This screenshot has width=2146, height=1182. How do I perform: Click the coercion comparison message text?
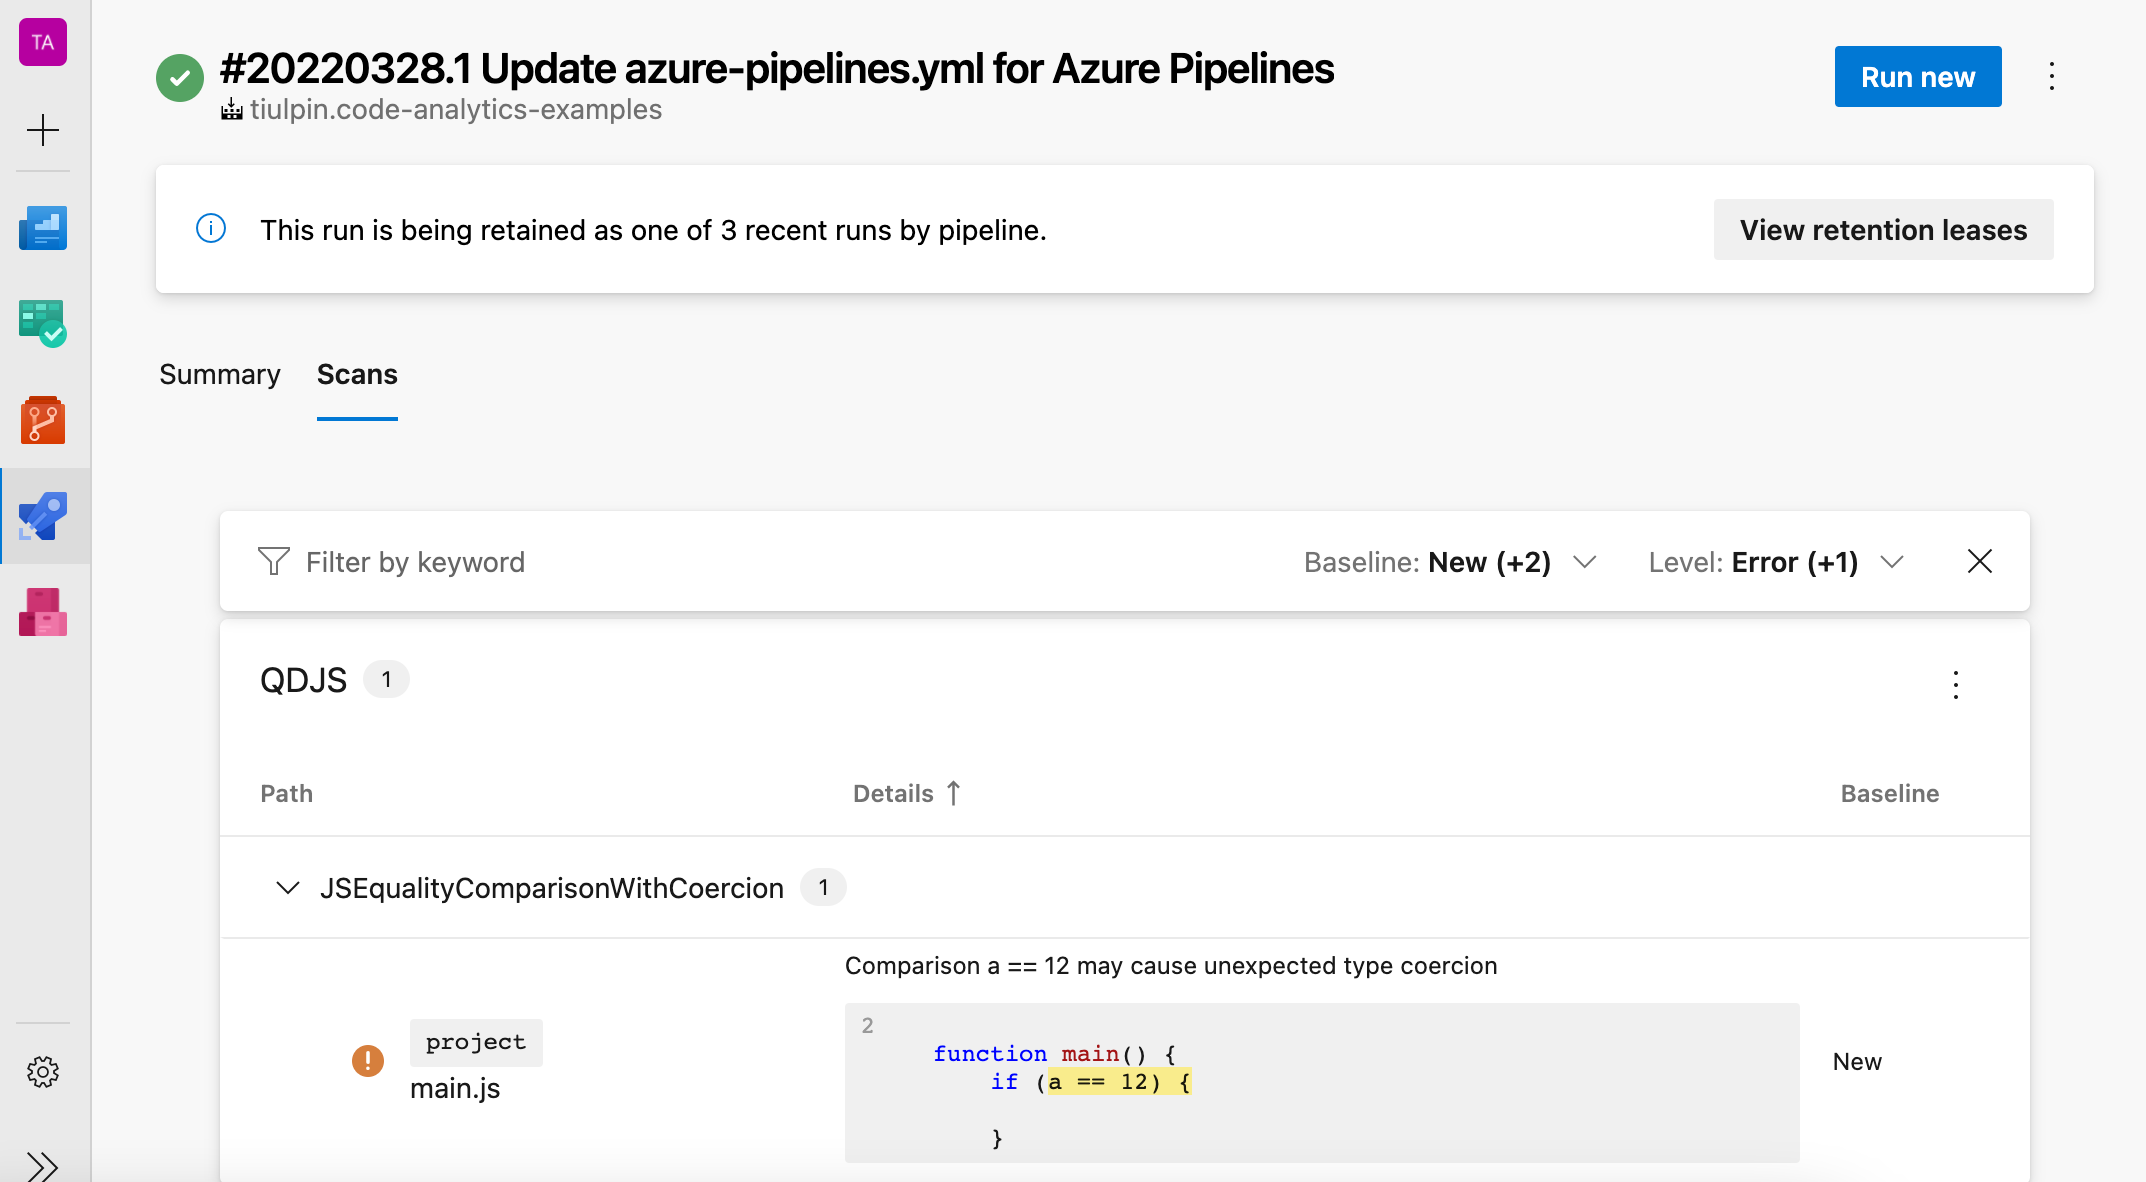tap(1171, 965)
